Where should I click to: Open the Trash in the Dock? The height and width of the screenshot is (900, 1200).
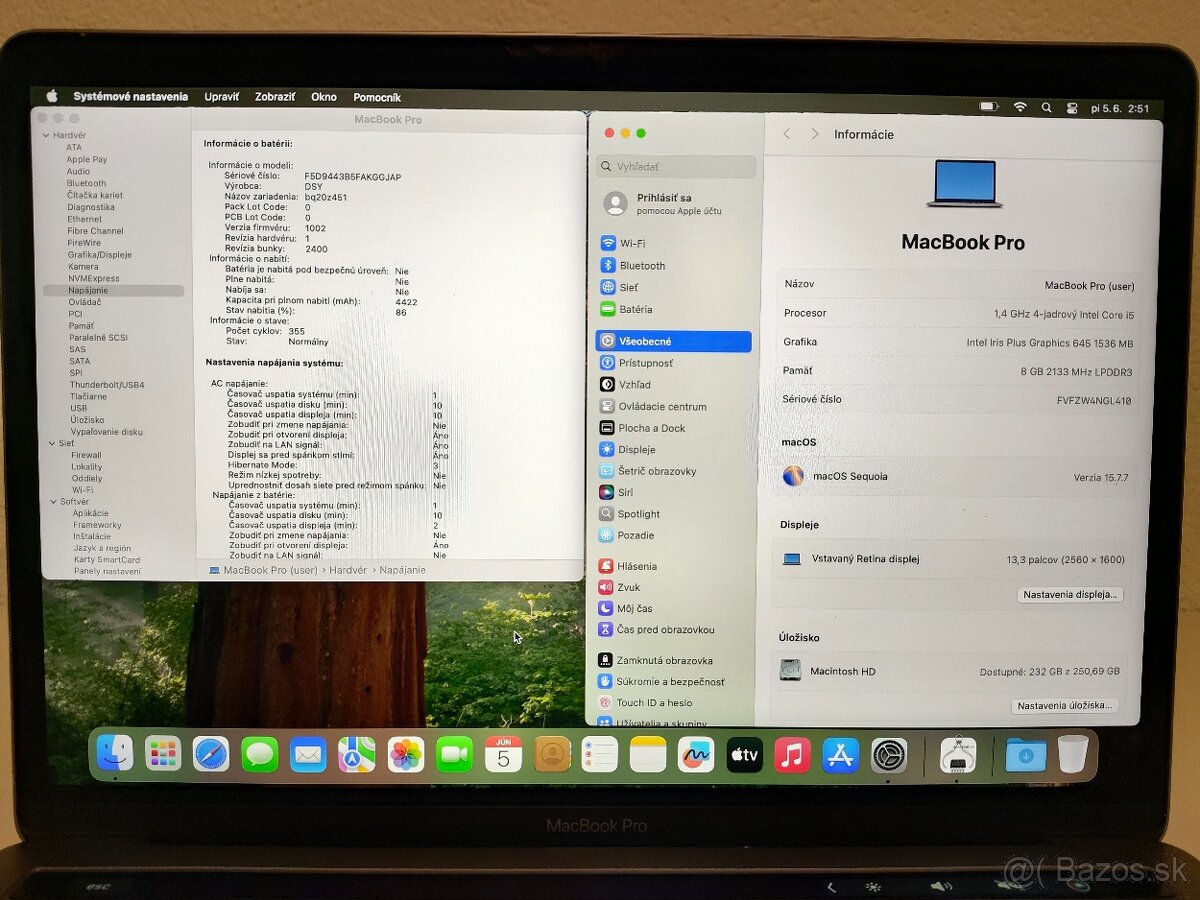point(1073,753)
